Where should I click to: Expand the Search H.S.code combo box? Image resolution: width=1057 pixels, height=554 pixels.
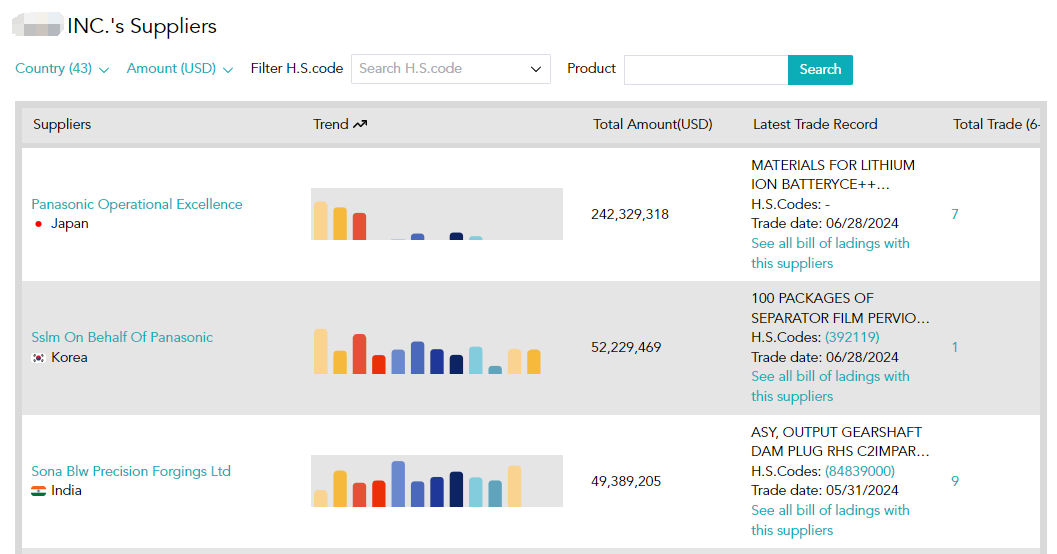pos(450,69)
